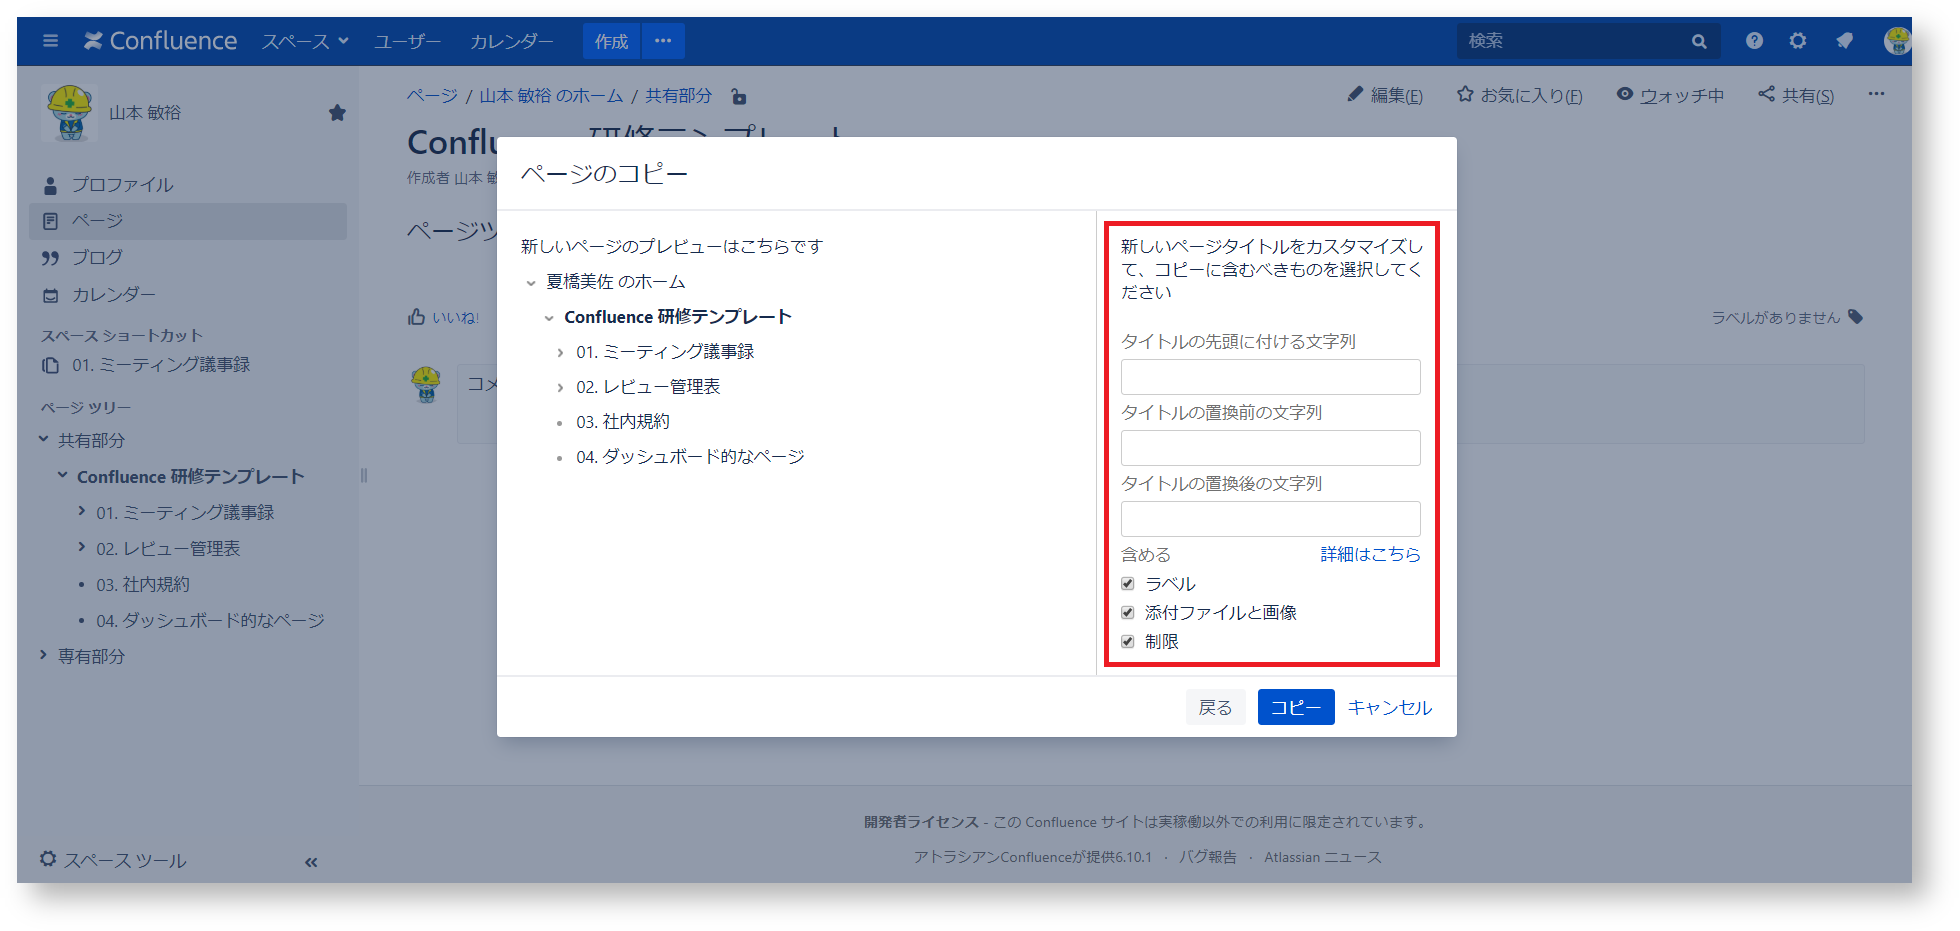1960x931 pixels.
Task: Collapse 夏橋美佐 のホーム in preview tree
Action: pos(531,283)
